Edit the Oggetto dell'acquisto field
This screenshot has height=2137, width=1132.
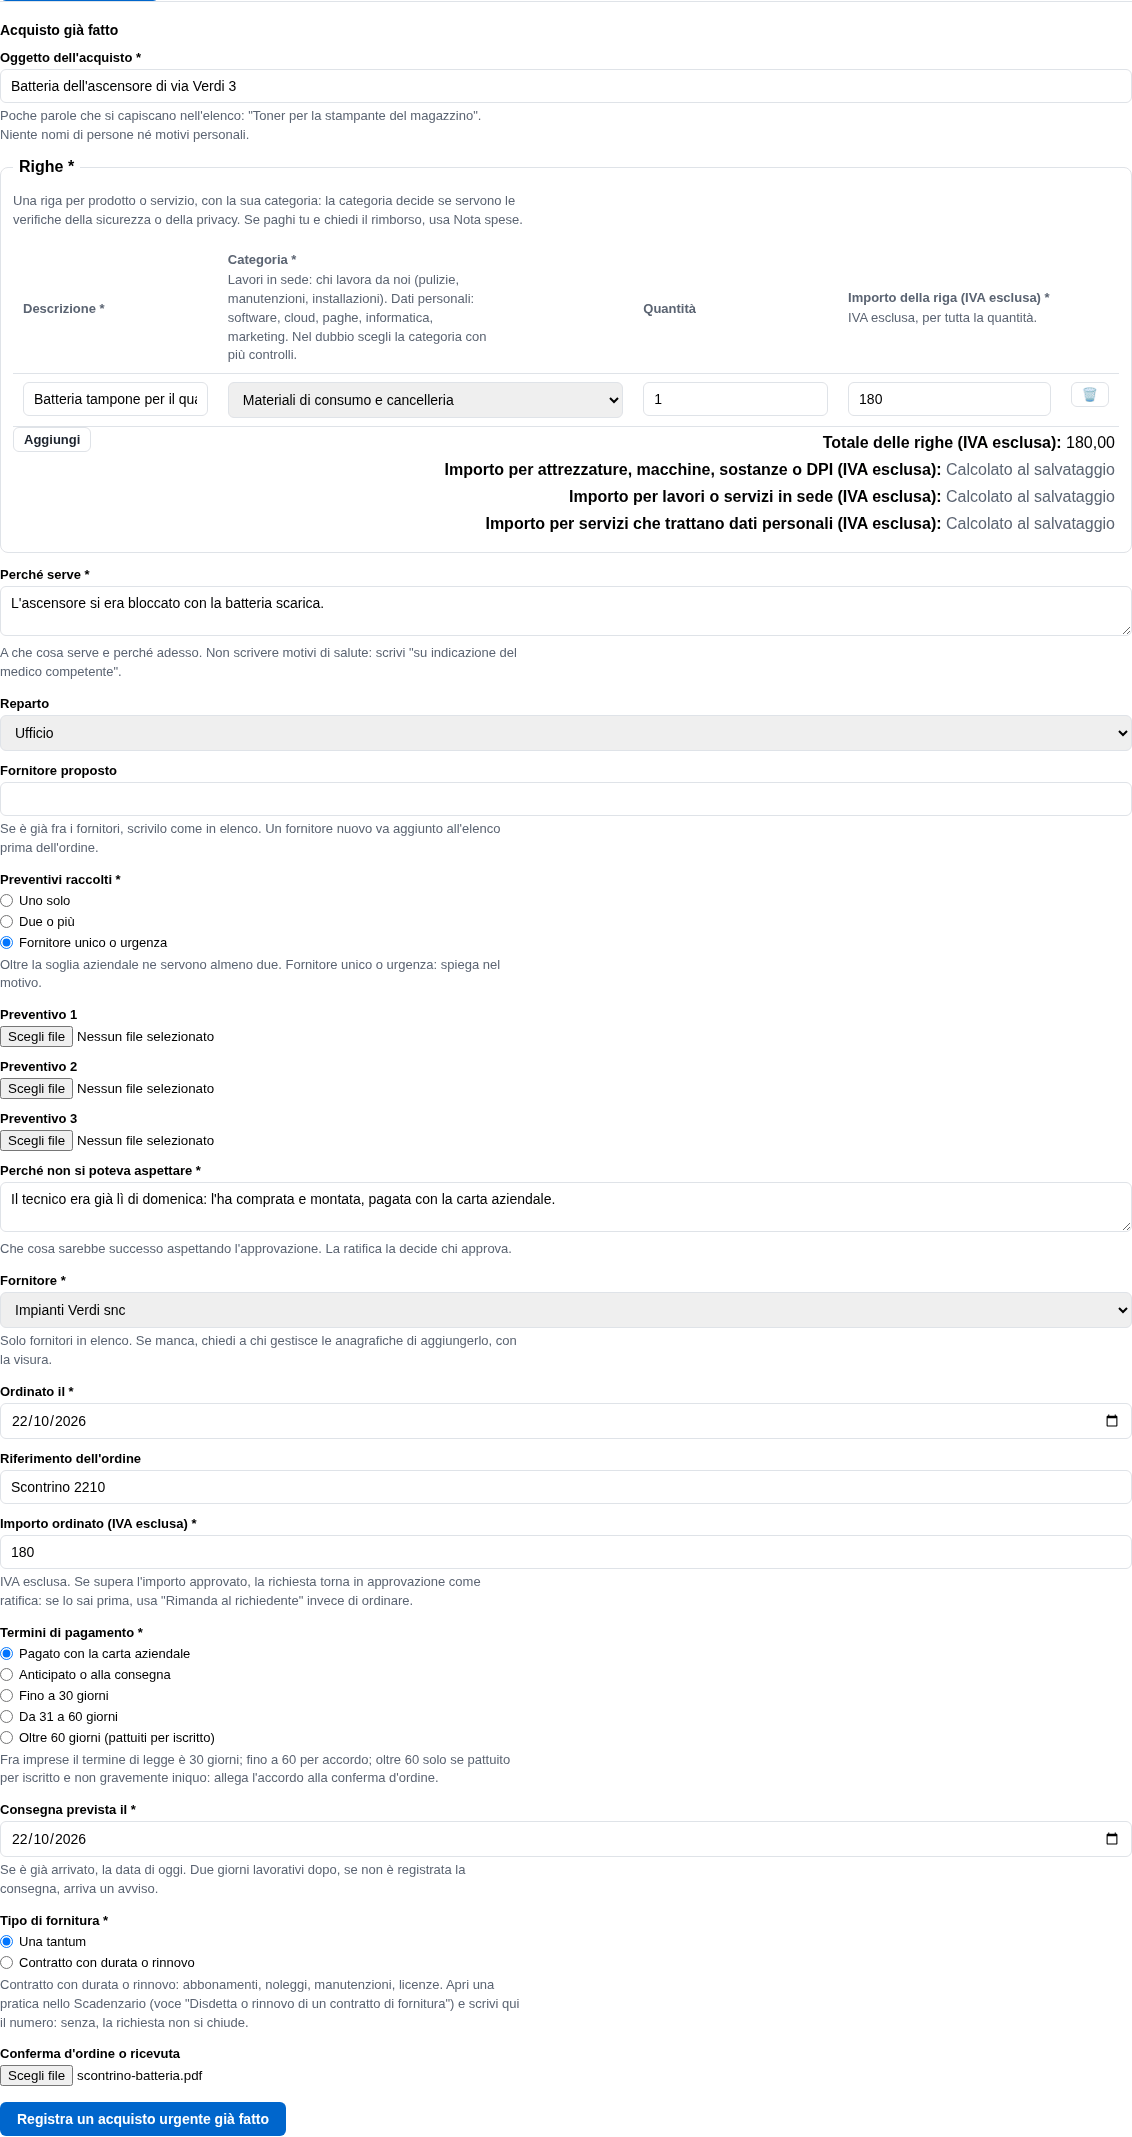coord(566,86)
